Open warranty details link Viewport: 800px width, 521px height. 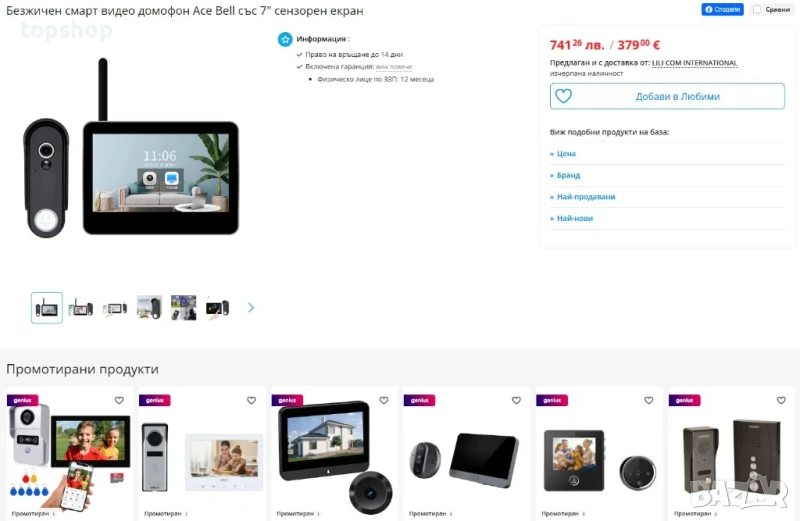click(x=394, y=67)
